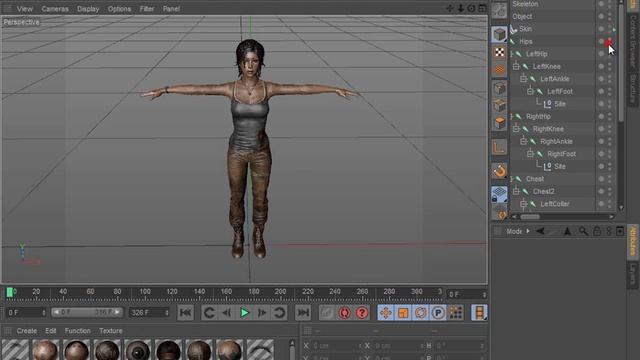Image resolution: width=640 pixels, height=360 pixels.
Task: Open the Attributes Mode menu
Action: click(x=514, y=231)
